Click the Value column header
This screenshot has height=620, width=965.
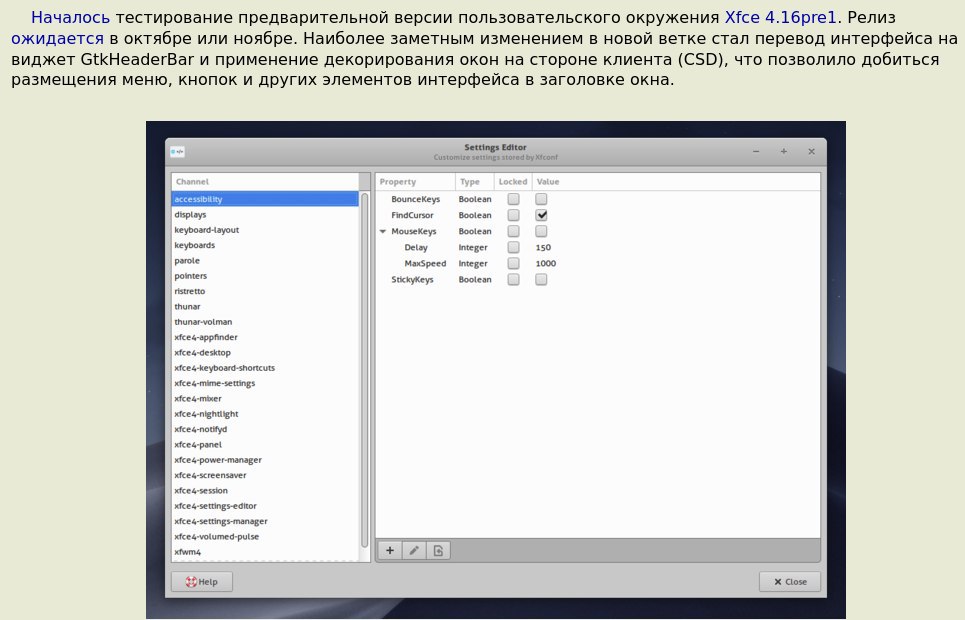(x=676, y=182)
